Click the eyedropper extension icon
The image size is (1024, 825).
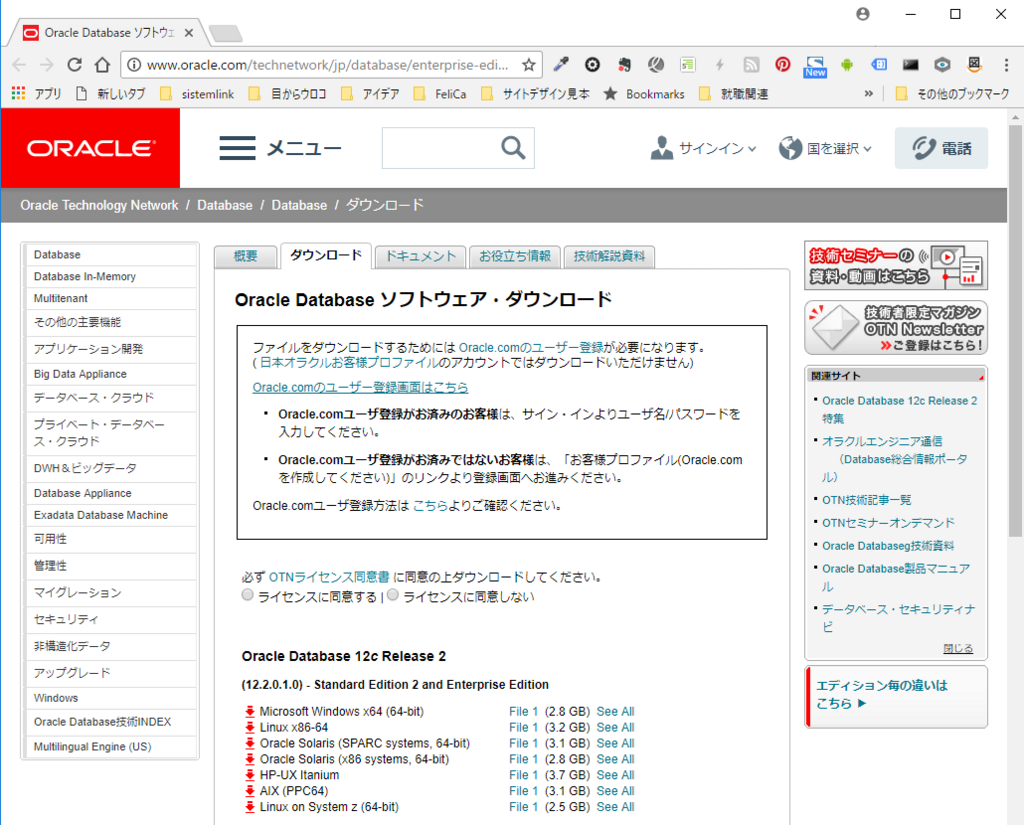point(561,64)
